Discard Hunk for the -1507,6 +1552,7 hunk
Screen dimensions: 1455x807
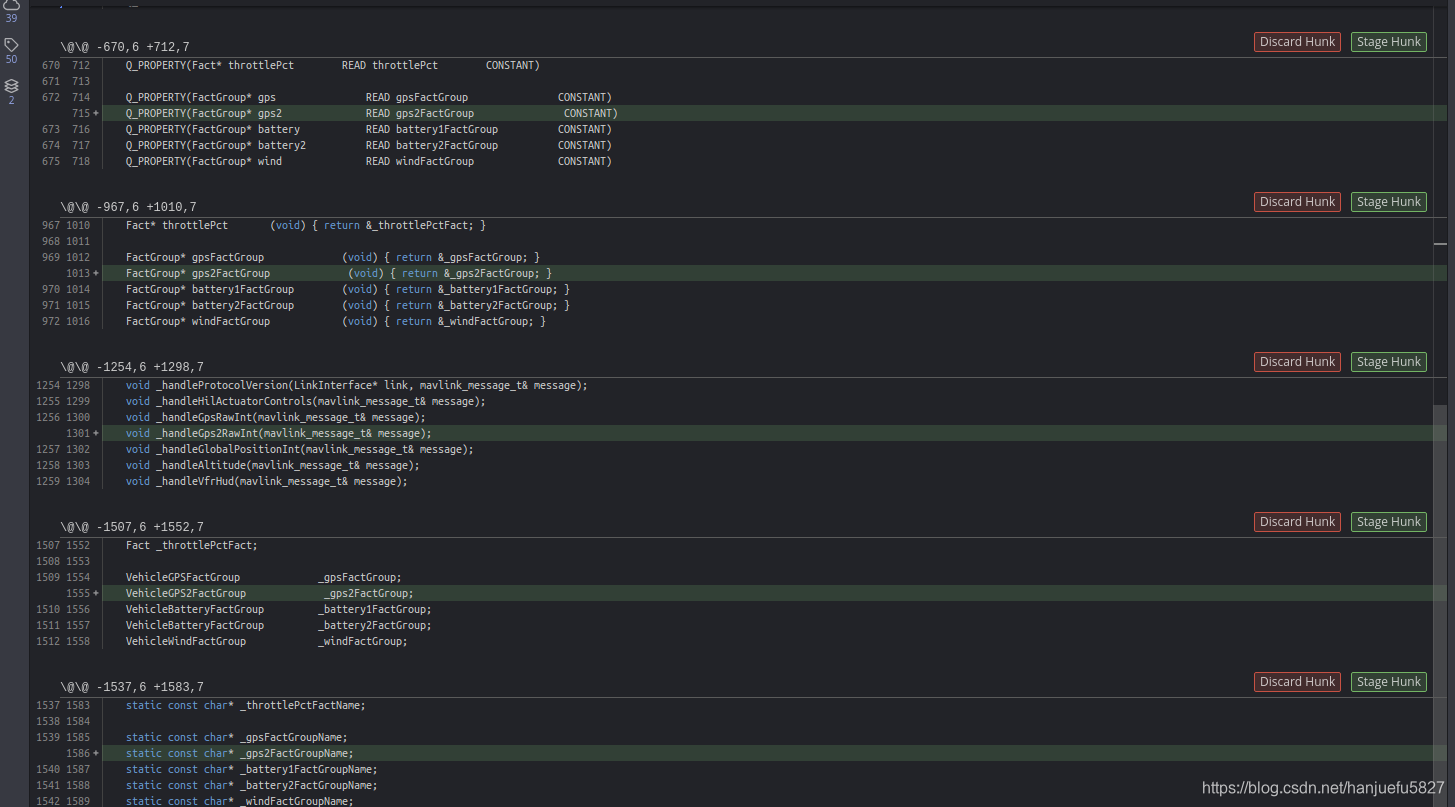1297,522
